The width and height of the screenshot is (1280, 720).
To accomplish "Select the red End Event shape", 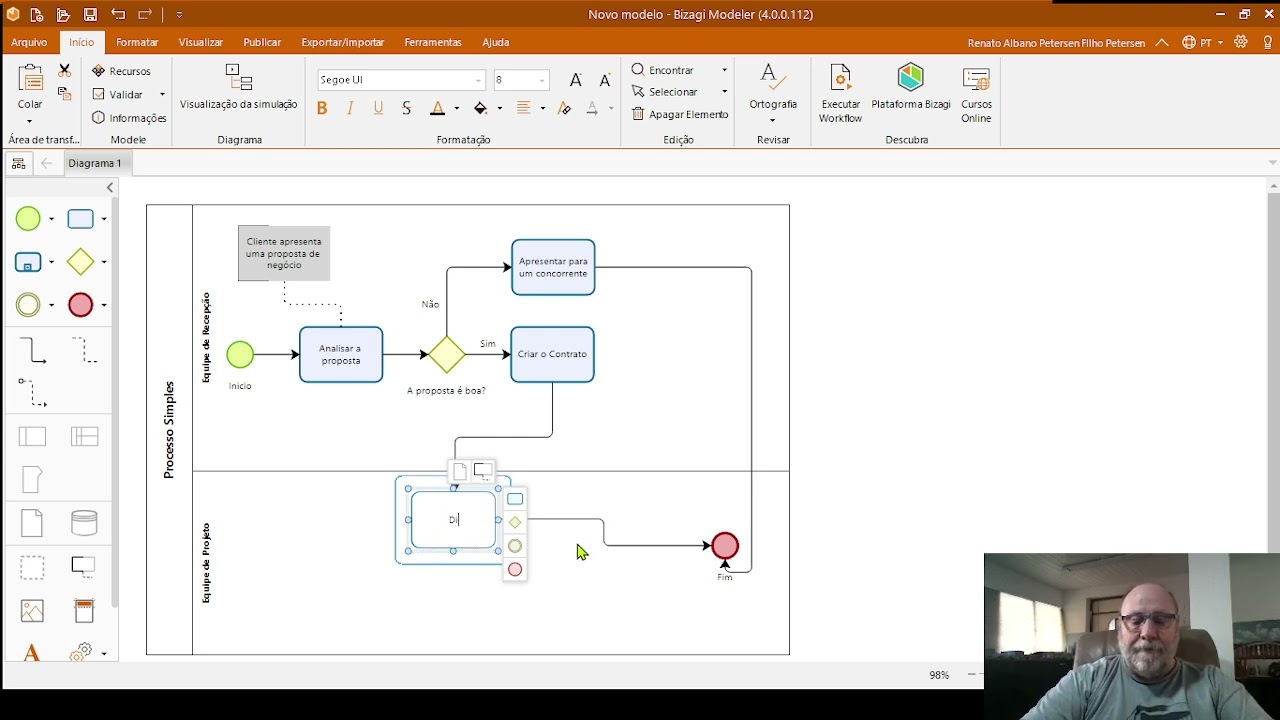I will [x=80, y=305].
